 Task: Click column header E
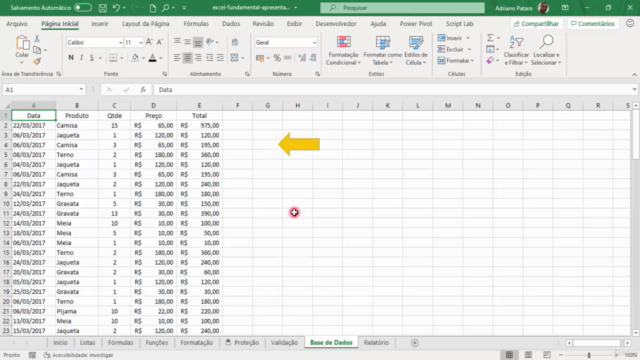(x=200, y=105)
